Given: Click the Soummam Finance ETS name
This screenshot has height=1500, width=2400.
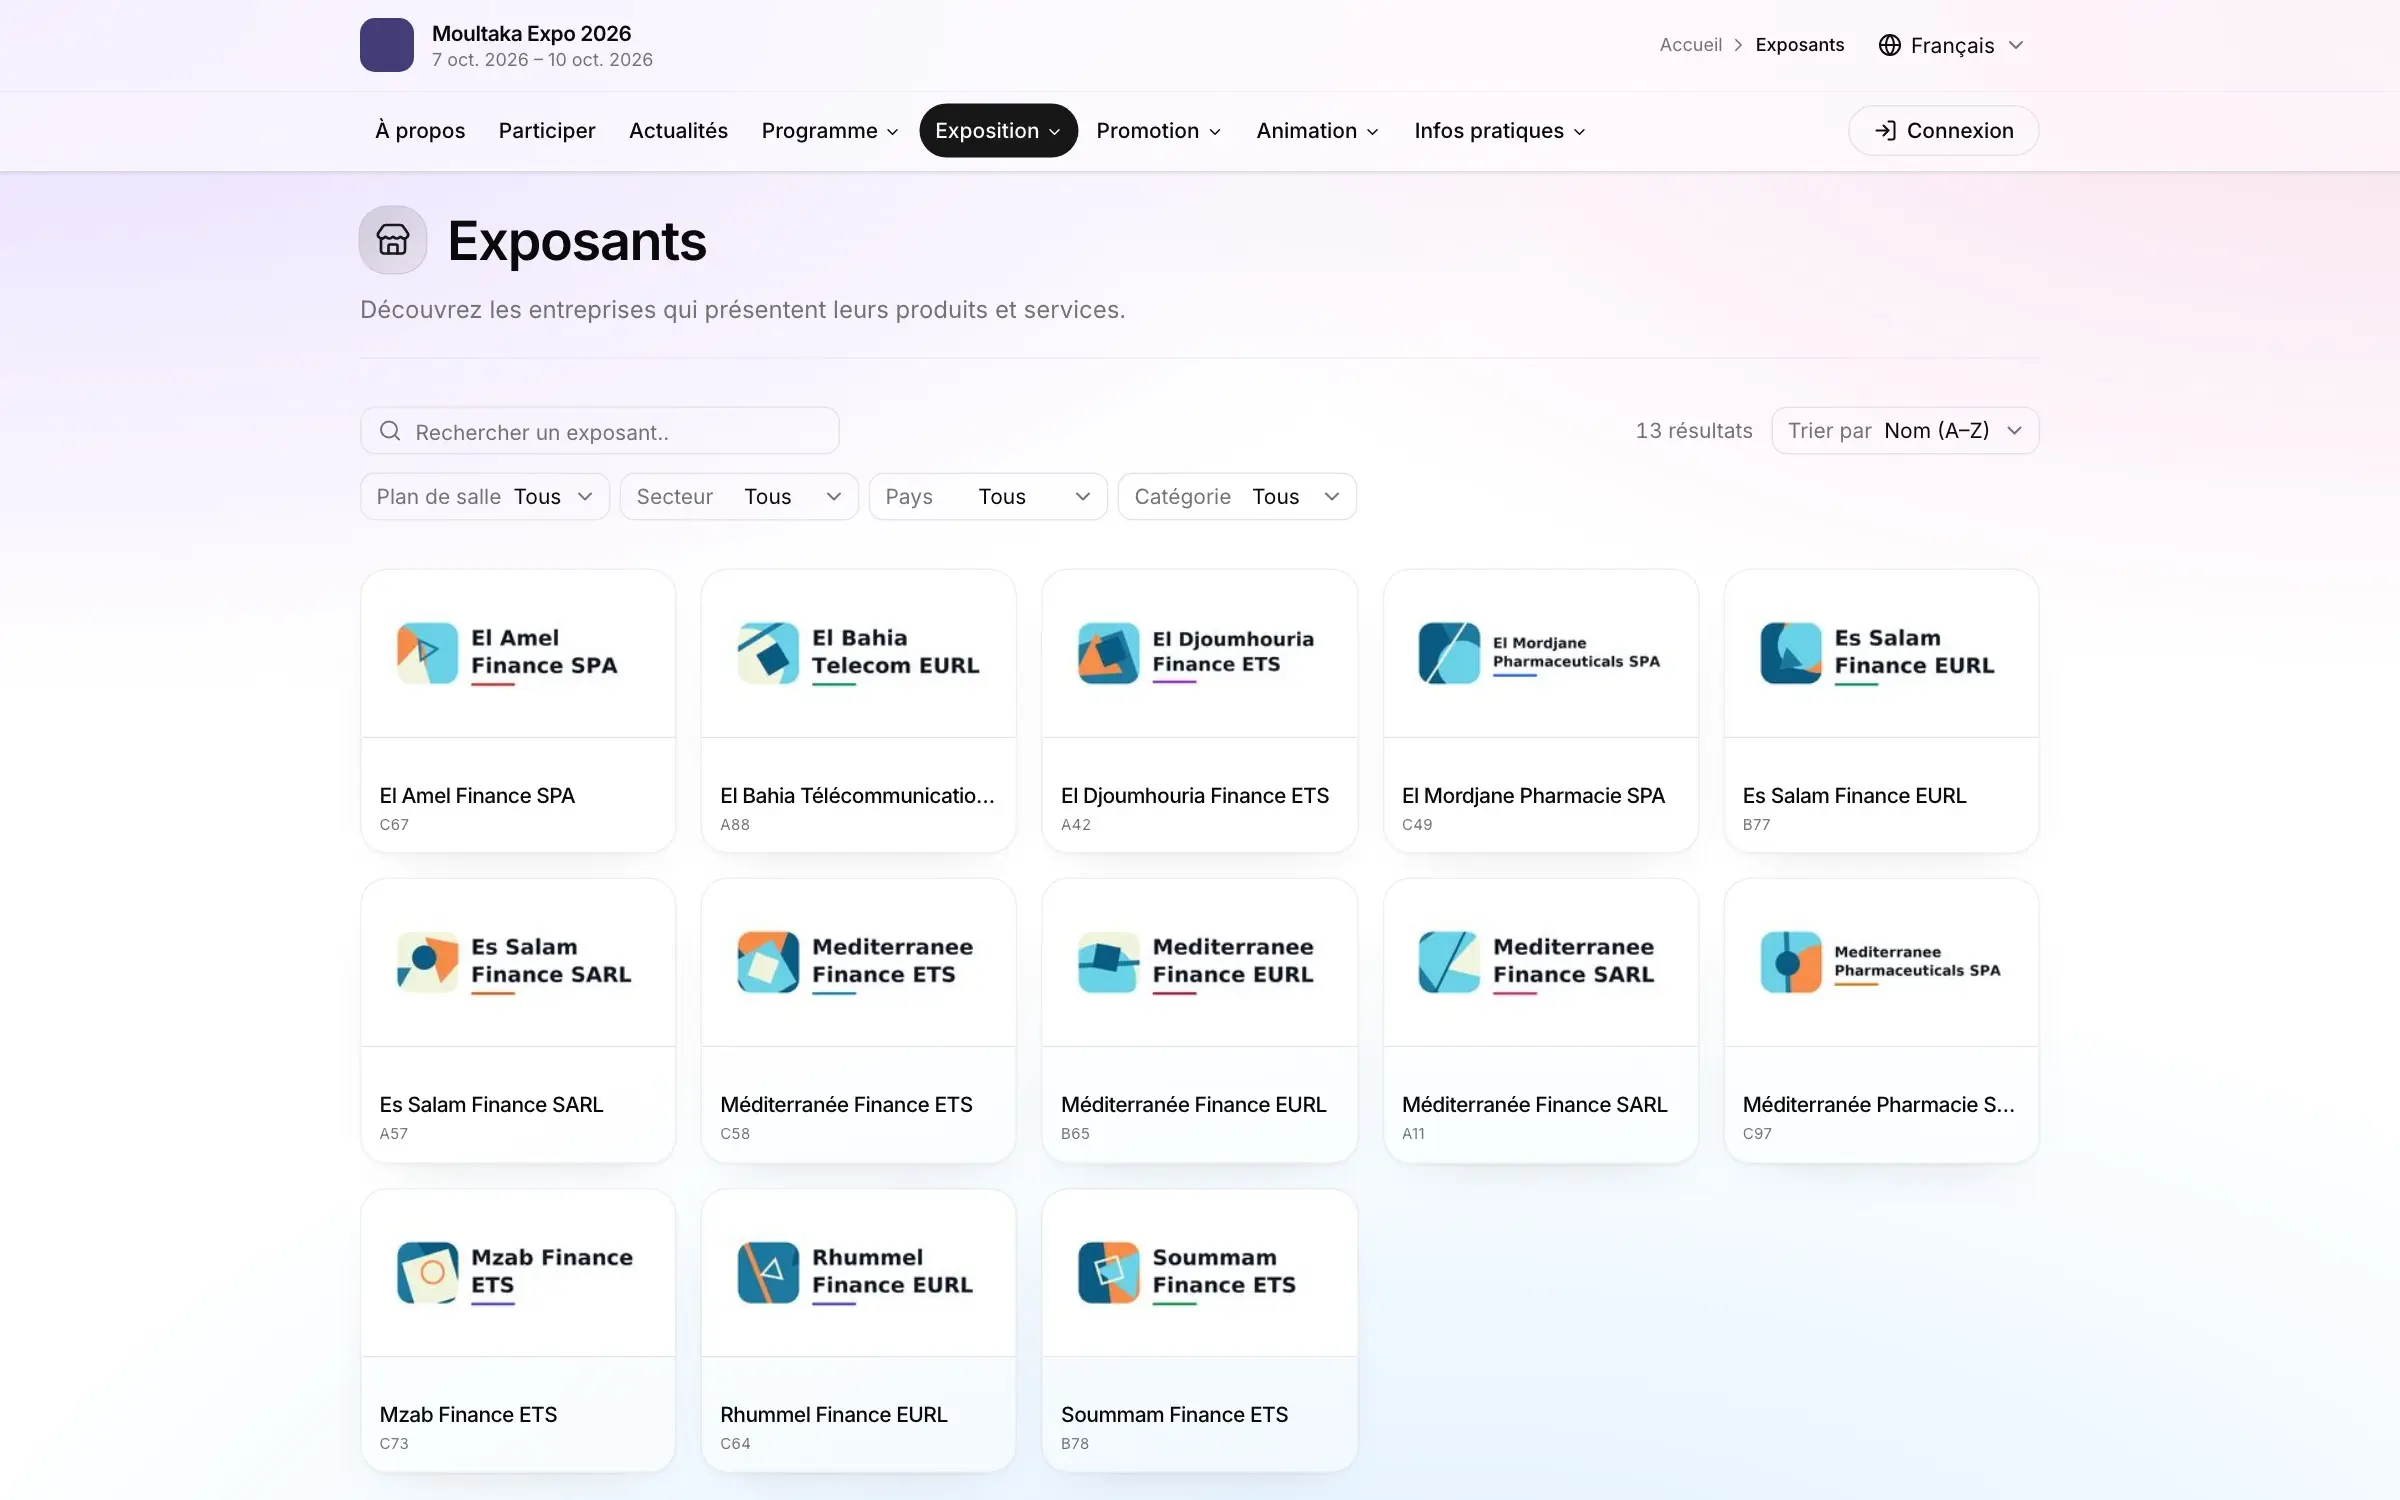Looking at the screenshot, I should click(1174, 1415).
